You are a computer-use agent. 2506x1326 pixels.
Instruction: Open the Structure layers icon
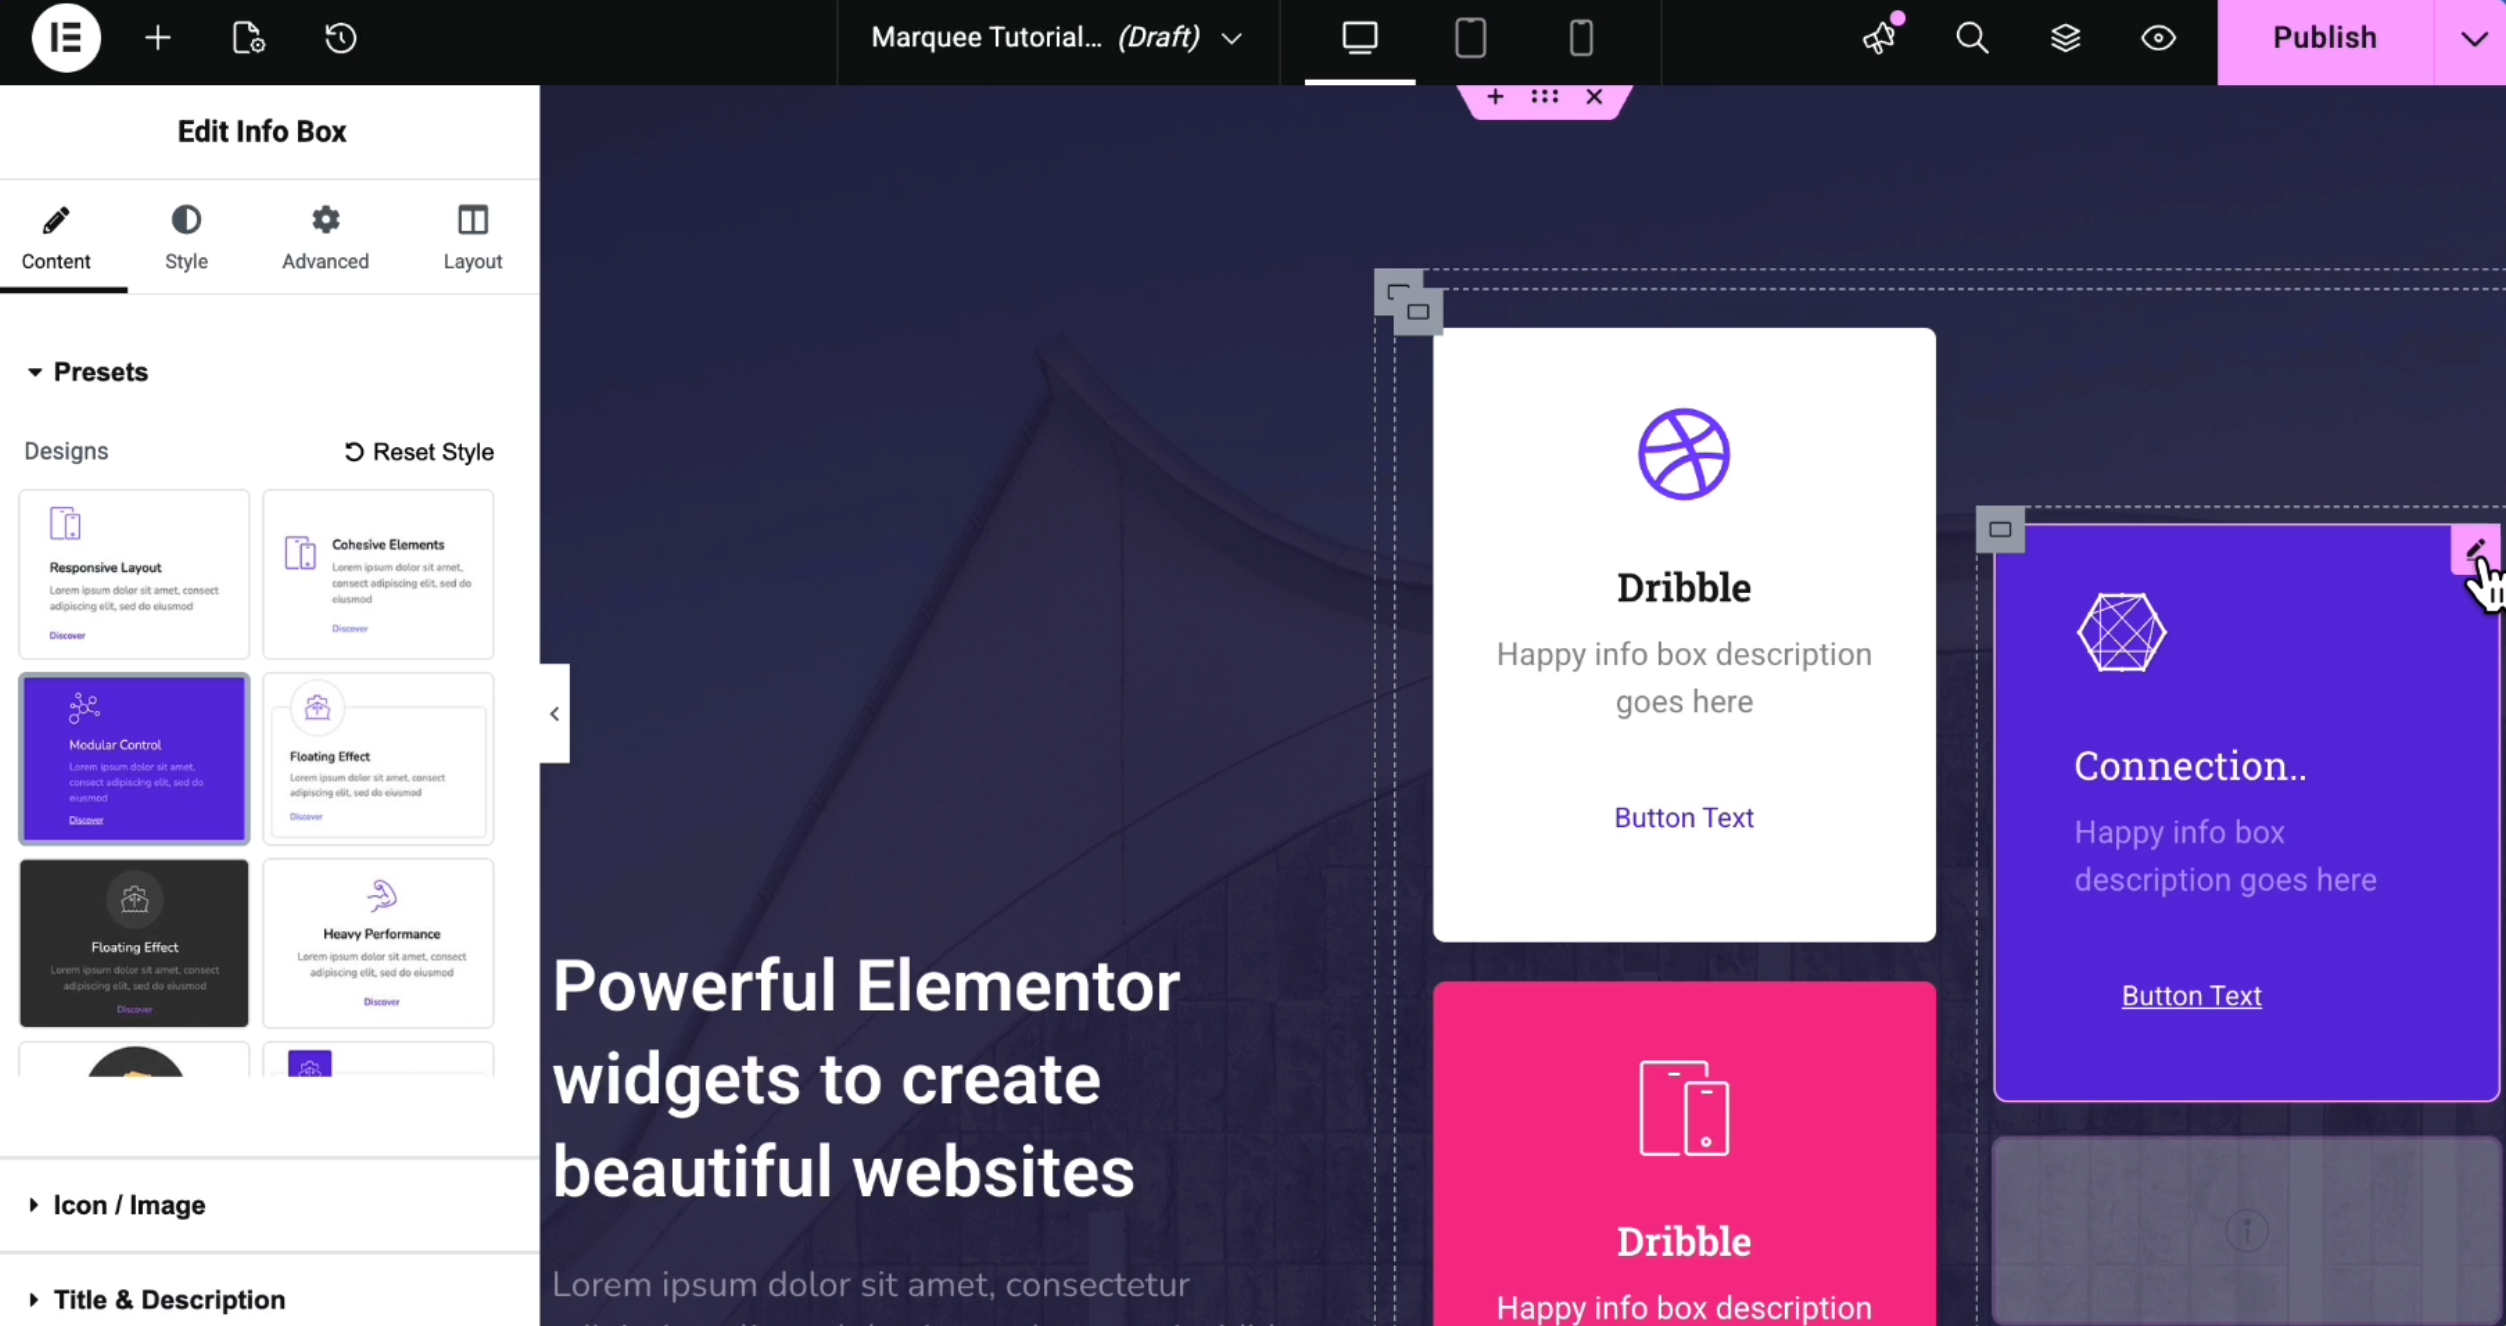(x=2065, y=38)
